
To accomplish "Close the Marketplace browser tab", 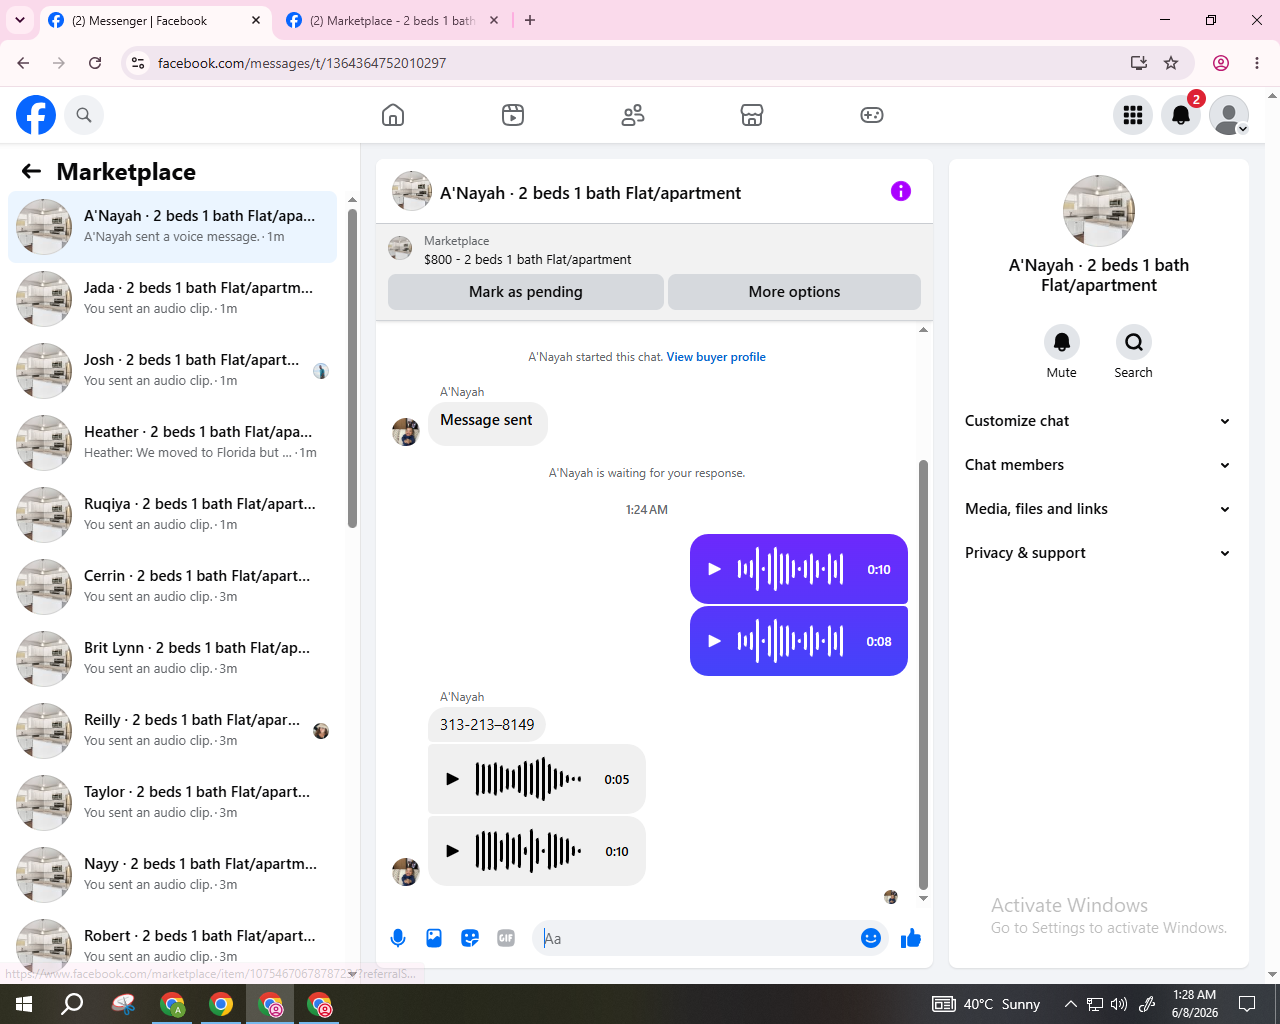I will (494, 20).
